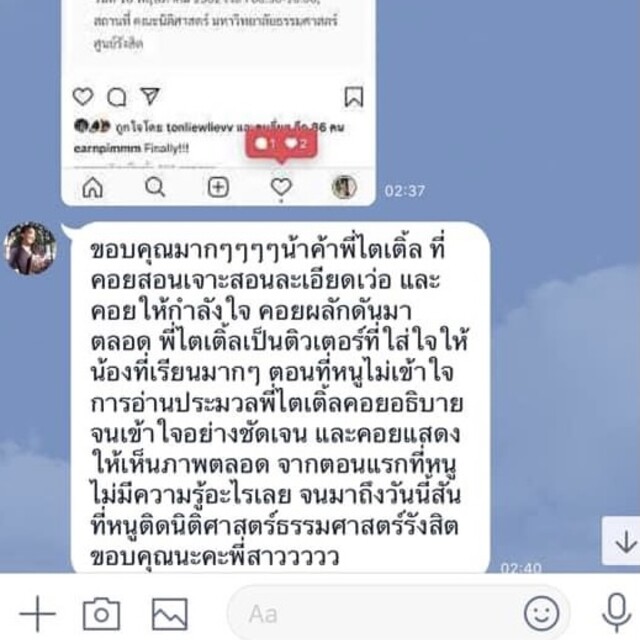Tap the new post plus square icon
The image size is (640, 640).
(218, 187)
